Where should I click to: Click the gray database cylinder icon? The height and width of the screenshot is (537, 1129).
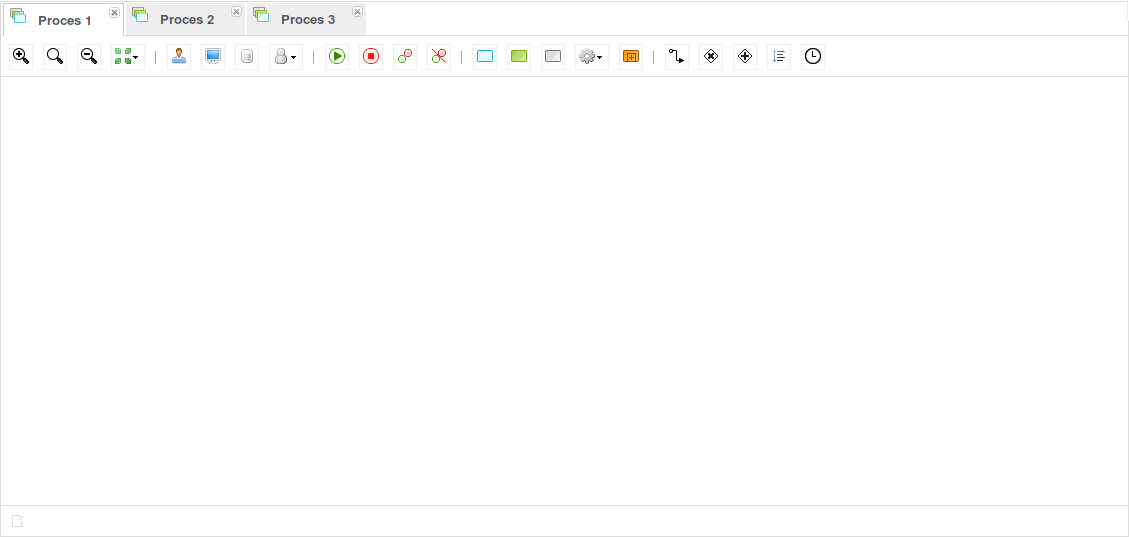(x=247, y=56)
